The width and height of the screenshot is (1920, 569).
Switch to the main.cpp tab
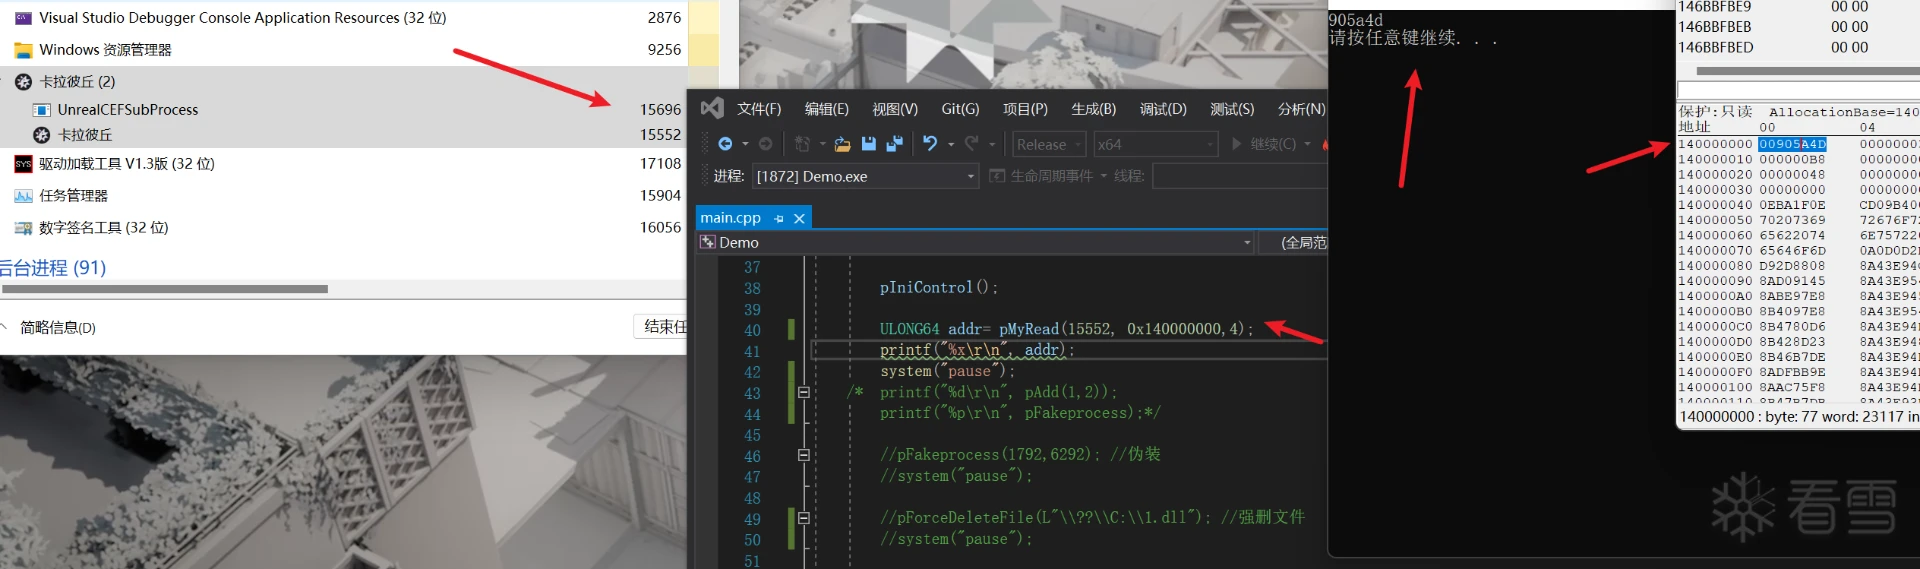point(730,218)
